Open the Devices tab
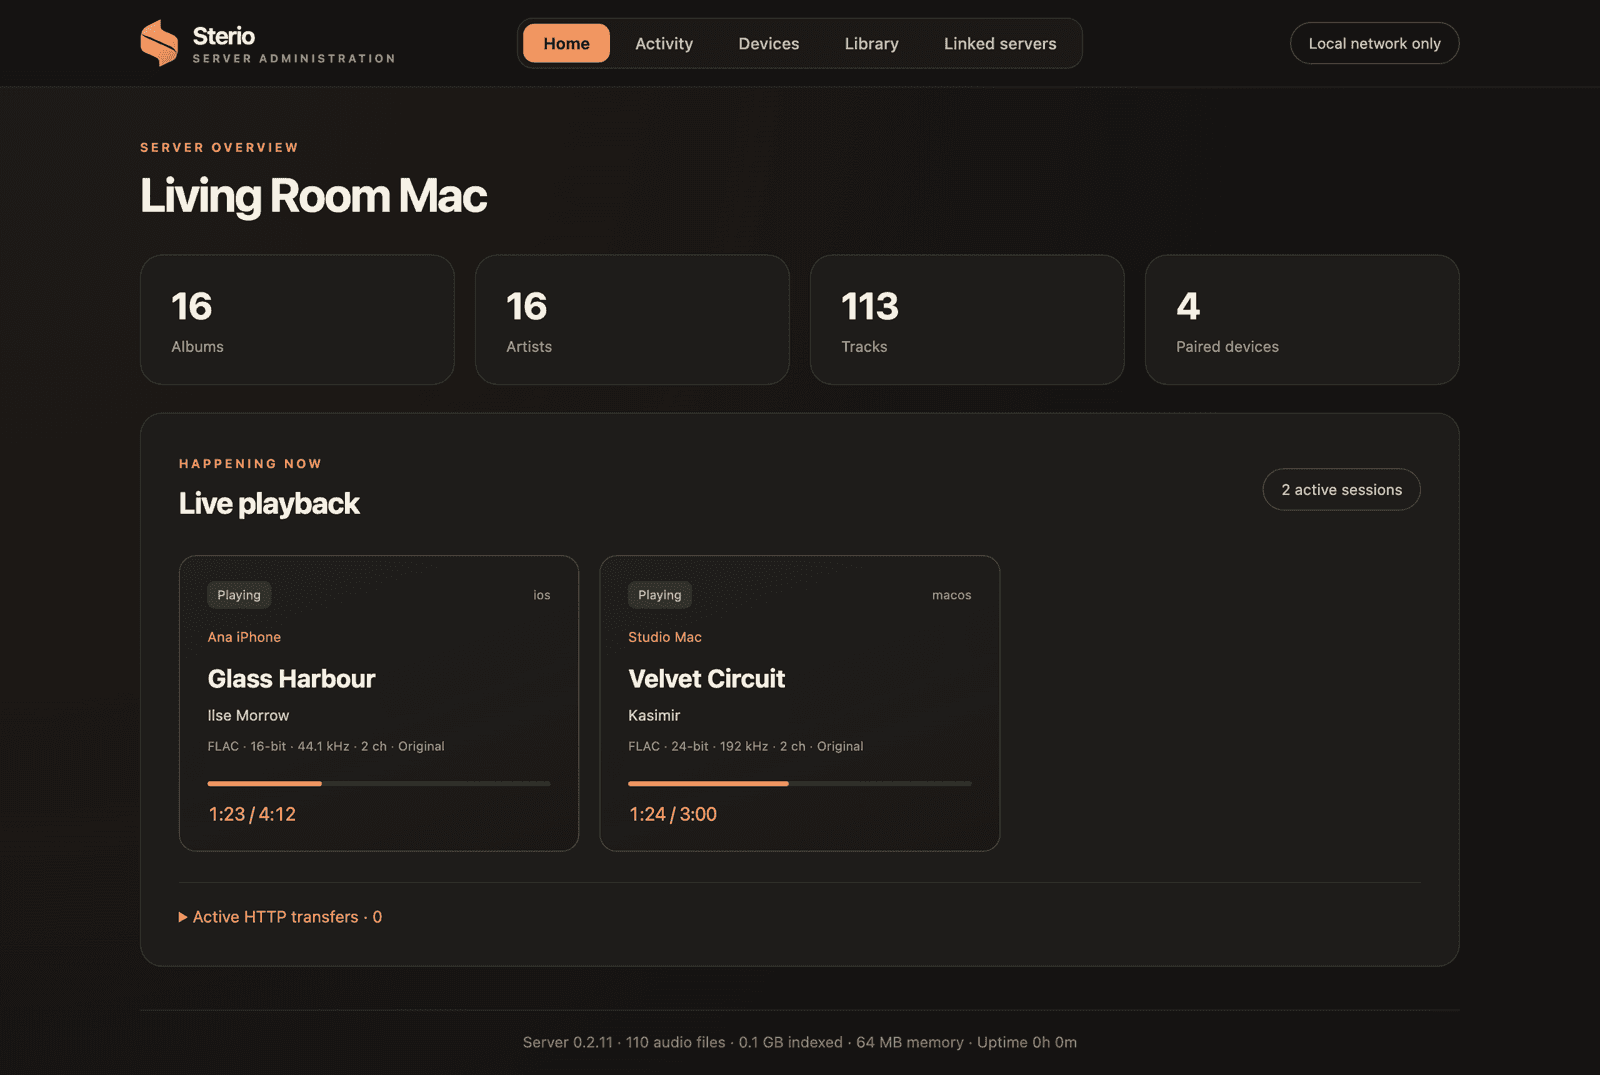This screenshot has height=1075, width=1600. click(769, 43)
